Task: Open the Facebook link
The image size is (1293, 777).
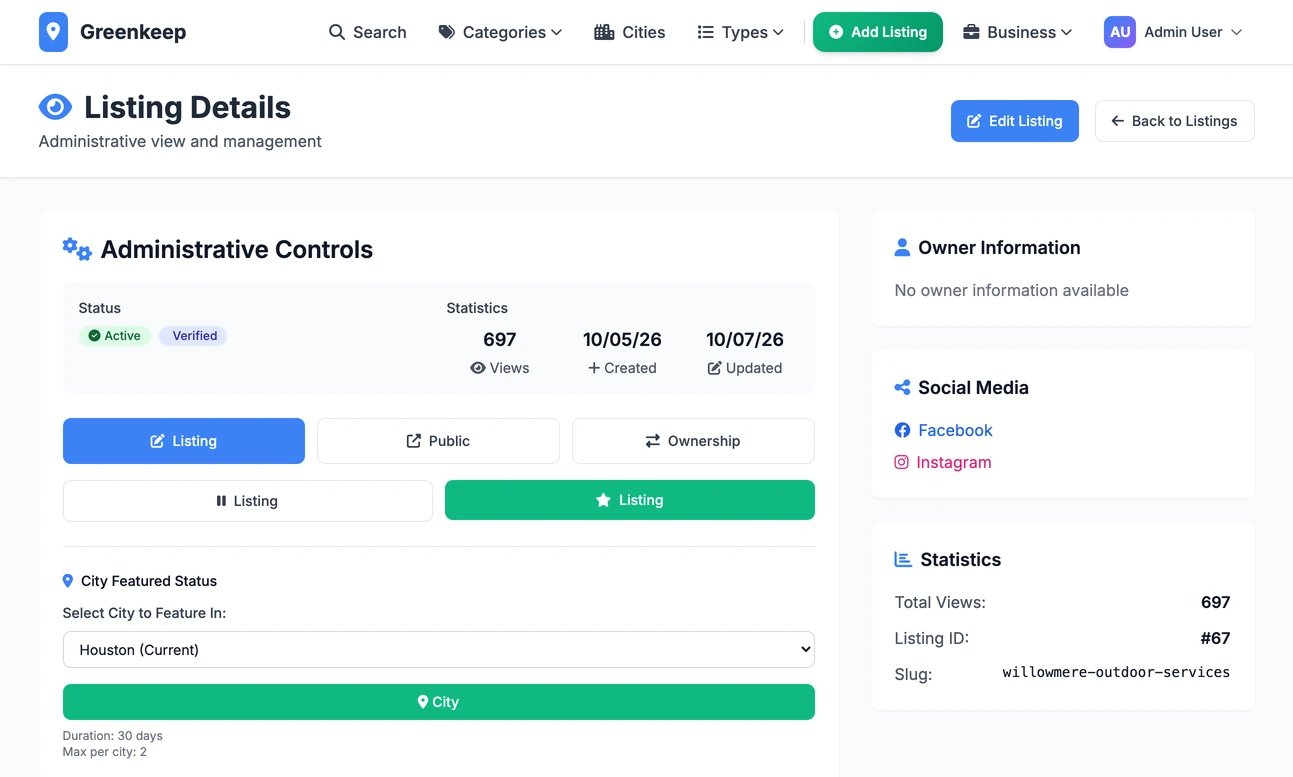Action: 955,430
